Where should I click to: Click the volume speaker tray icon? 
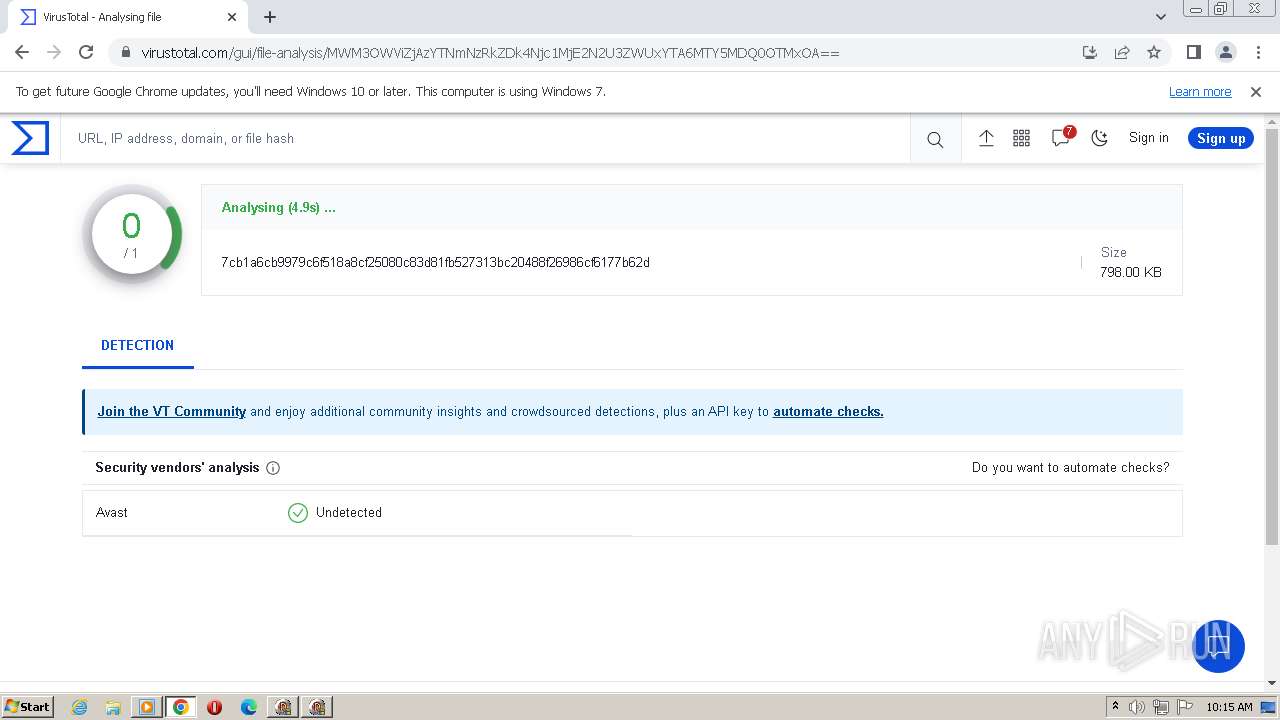(1137, 707)
